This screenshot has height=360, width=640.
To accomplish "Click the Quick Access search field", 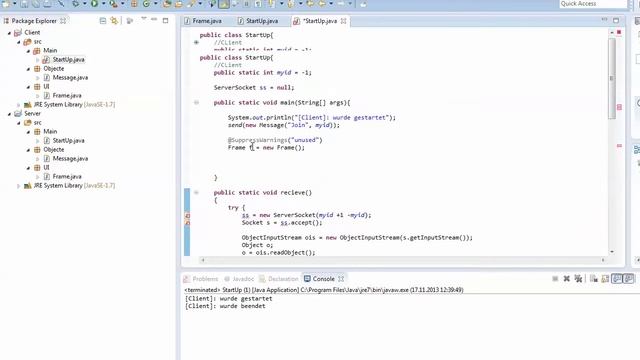I will pos(593,4).
